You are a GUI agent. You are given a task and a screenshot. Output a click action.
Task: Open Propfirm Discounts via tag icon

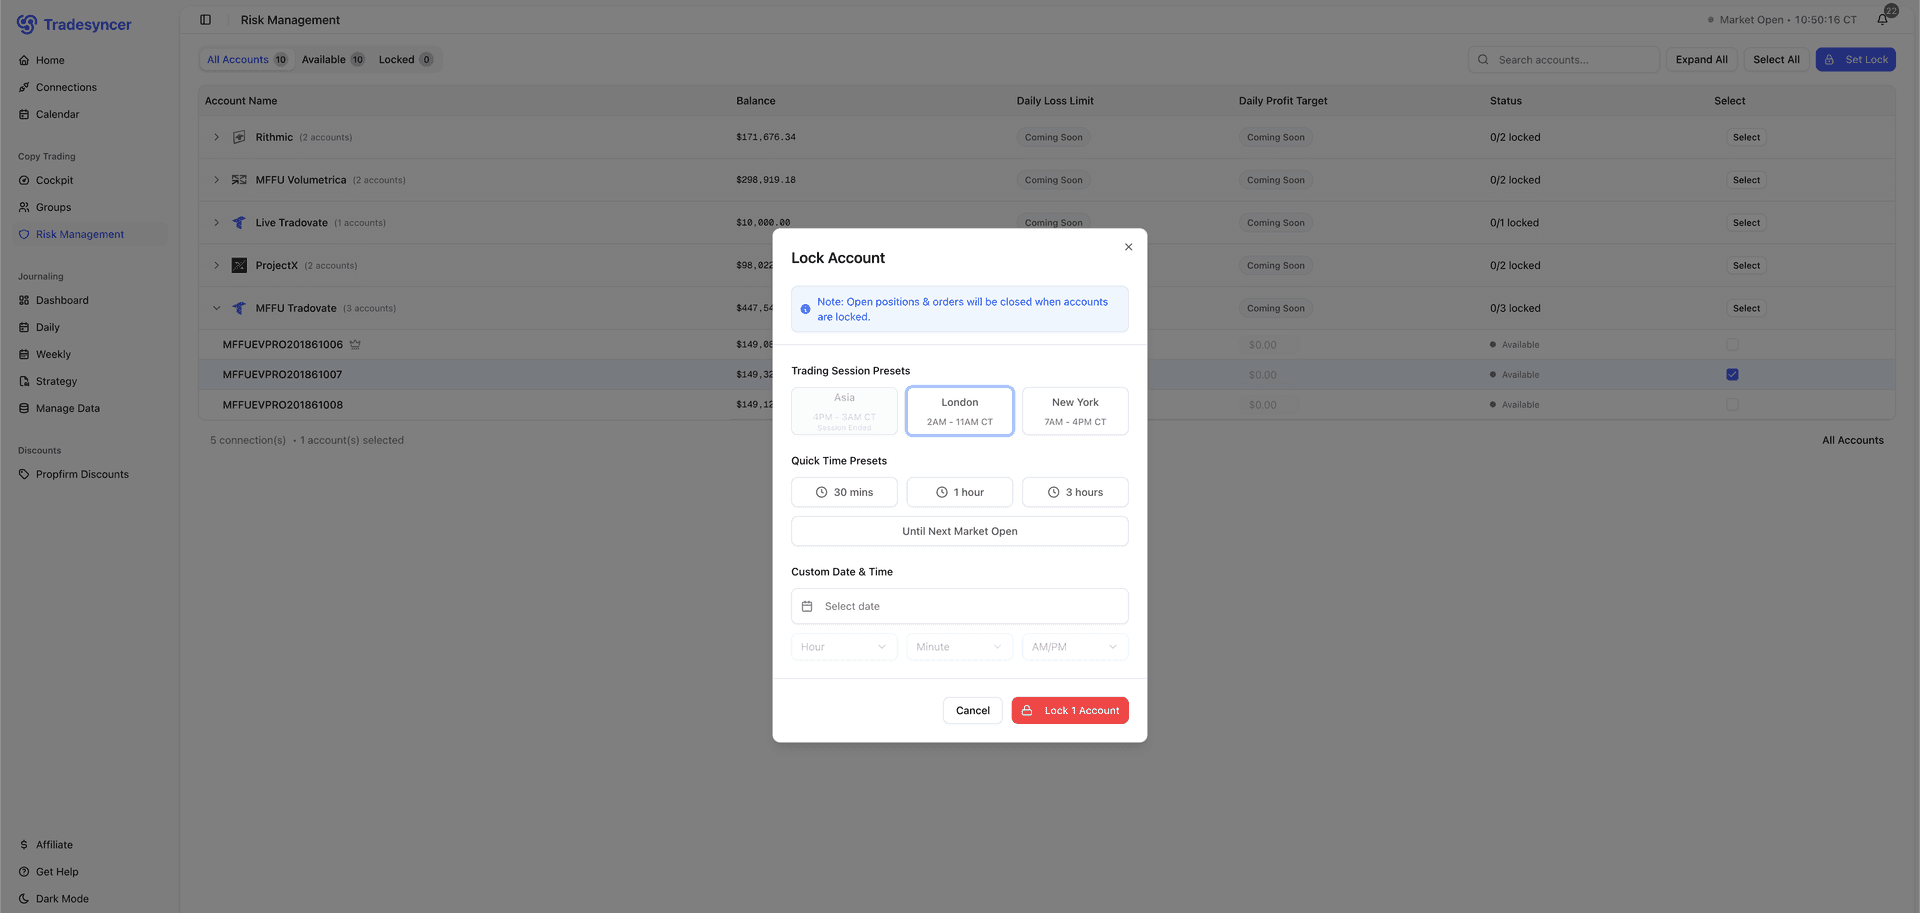point(26,474)
